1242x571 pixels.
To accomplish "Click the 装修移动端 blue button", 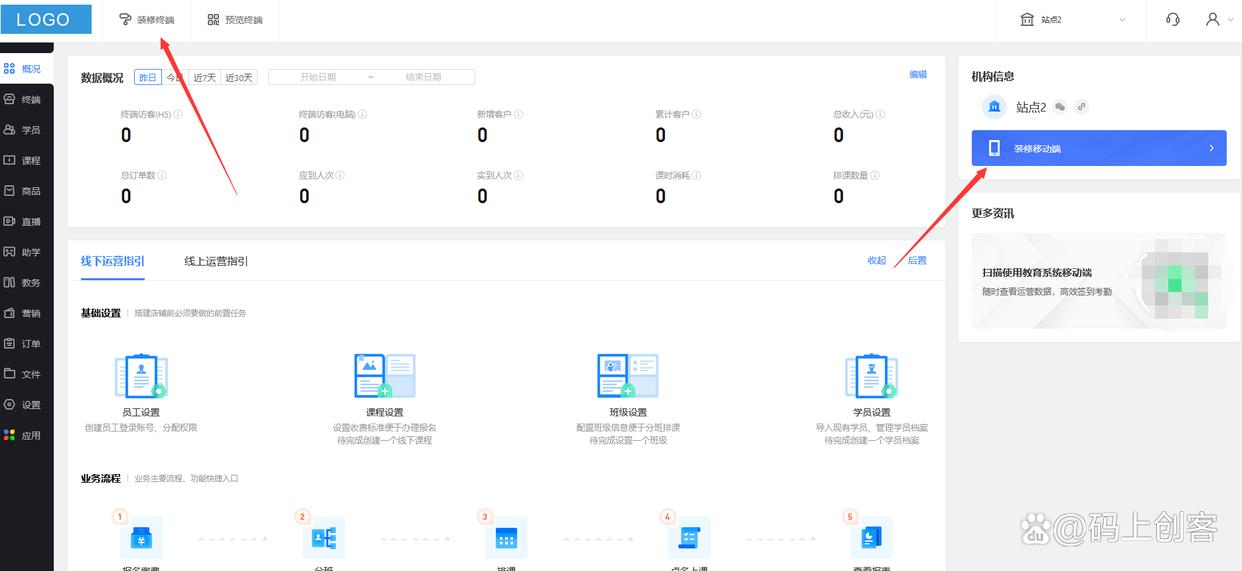I will point(1099,148).
